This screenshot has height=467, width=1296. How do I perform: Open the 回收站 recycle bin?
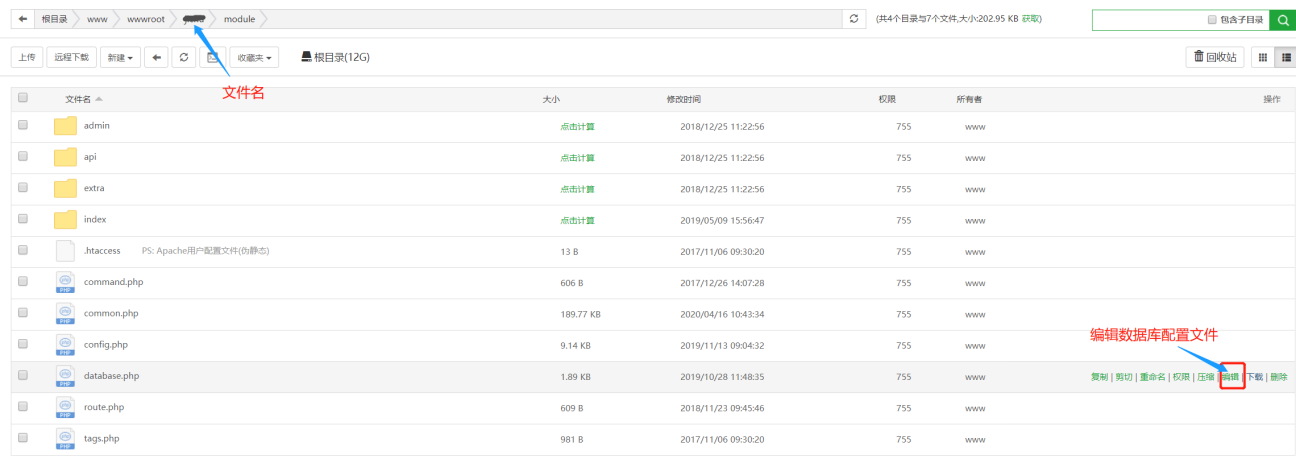[1214, 57]
